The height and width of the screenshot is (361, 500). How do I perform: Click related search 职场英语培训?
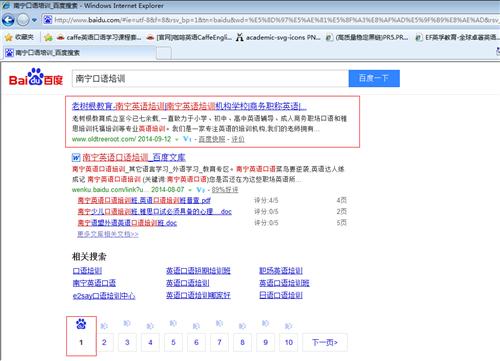click(x=281, y=271)
